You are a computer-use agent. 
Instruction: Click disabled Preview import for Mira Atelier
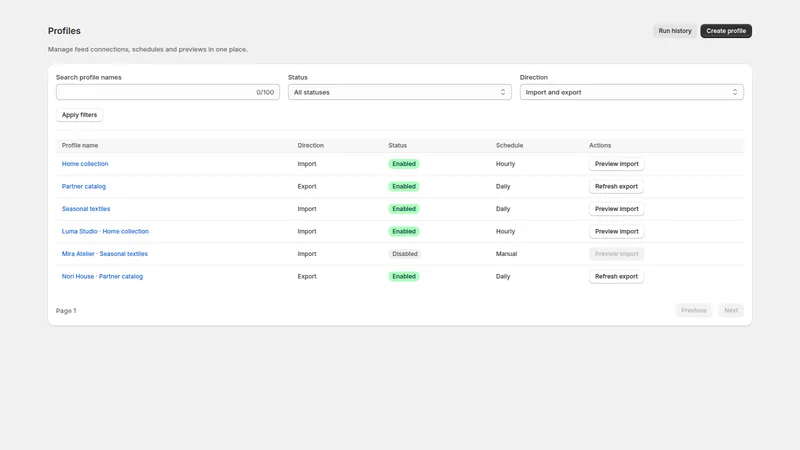coord(616,254)
